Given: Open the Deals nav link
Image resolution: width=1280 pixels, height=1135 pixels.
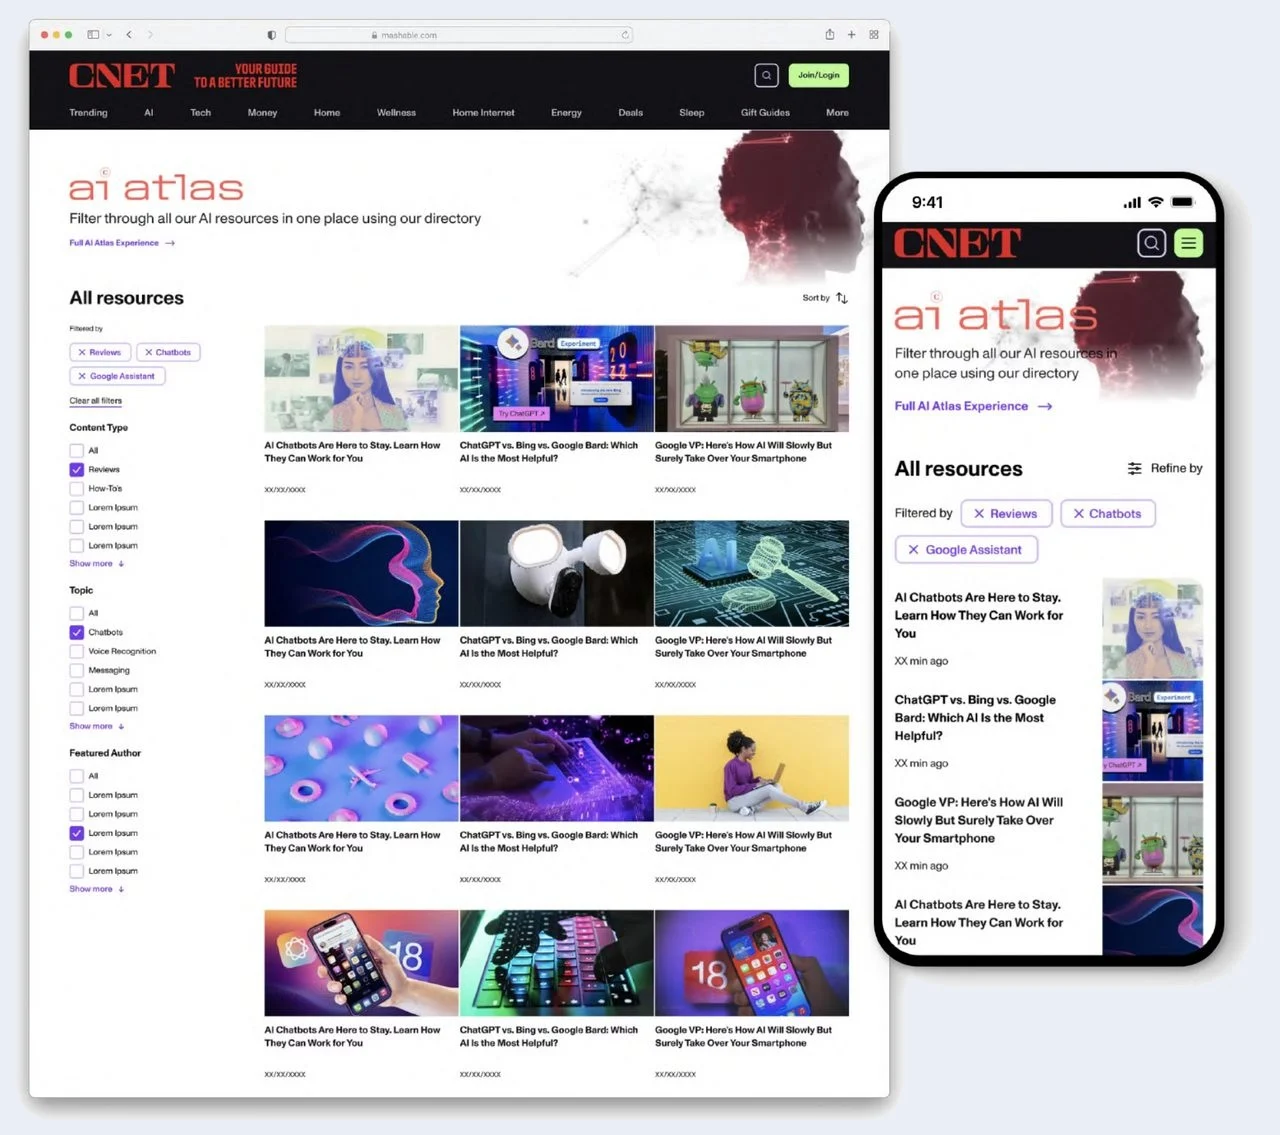Looking at the screenshot, I should point(630,113).
